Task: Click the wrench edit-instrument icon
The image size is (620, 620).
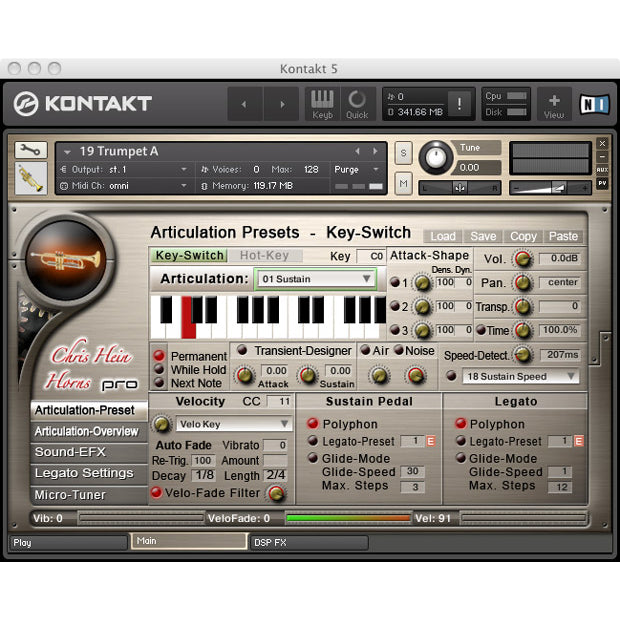Action: (x=31, y=151)
